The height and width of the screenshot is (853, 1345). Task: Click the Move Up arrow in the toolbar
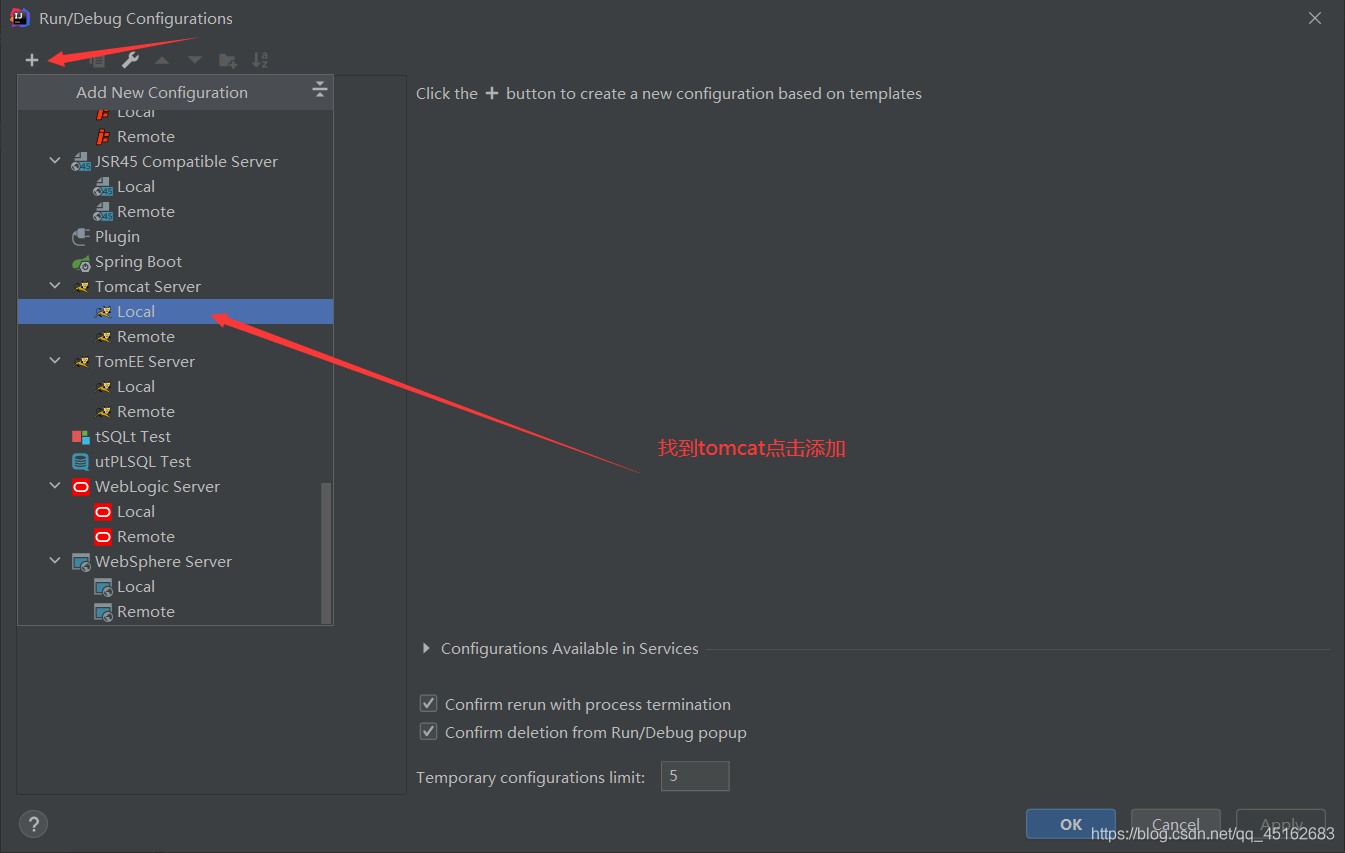click(162, 60)
